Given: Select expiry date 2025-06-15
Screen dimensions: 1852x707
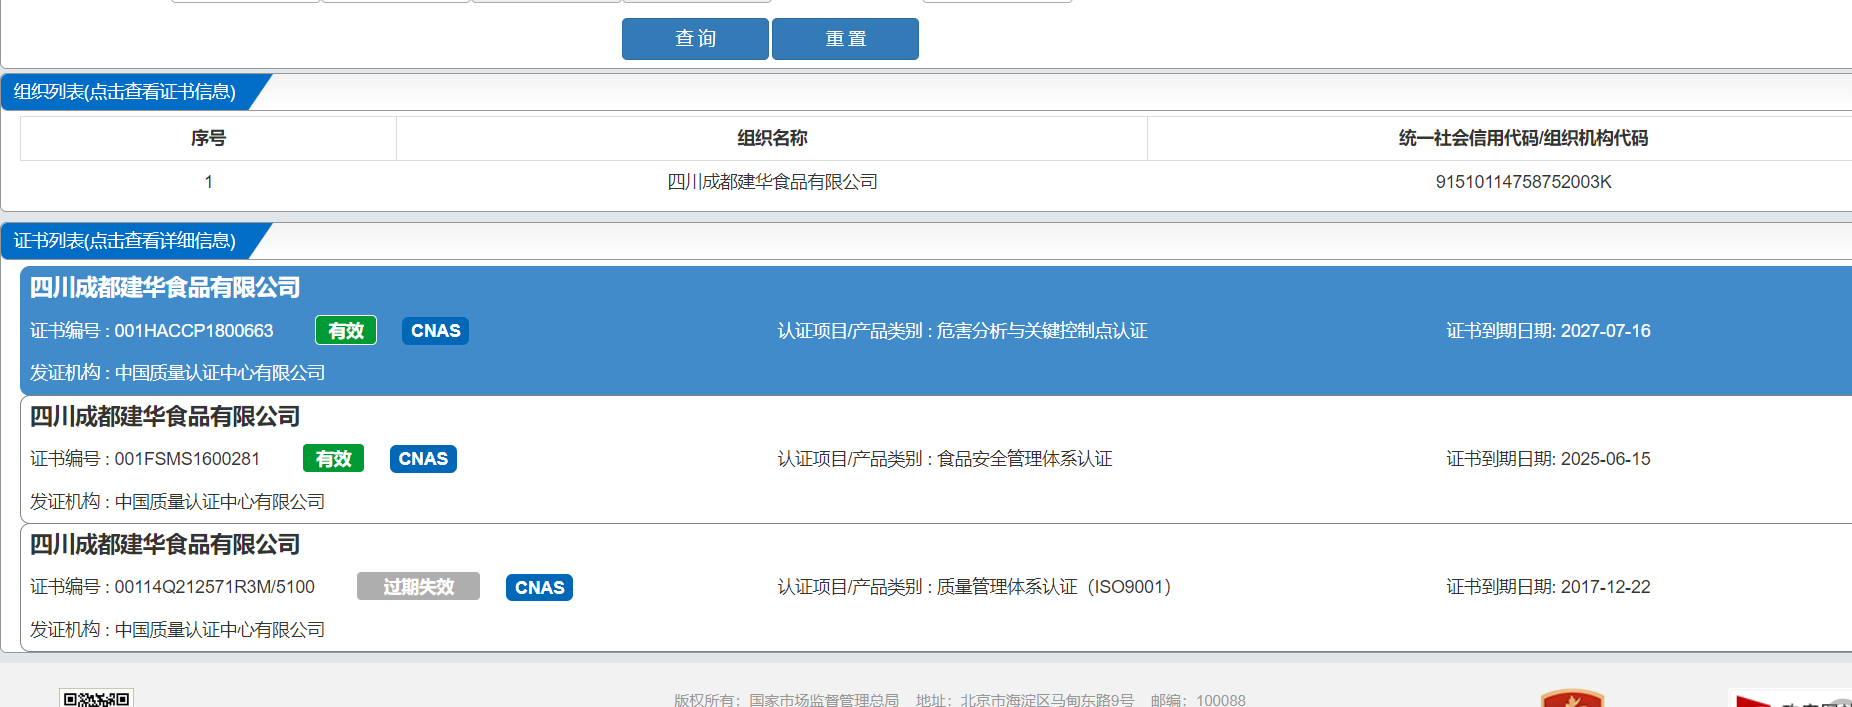Looking at the screenshot, I should [1605, 459].
